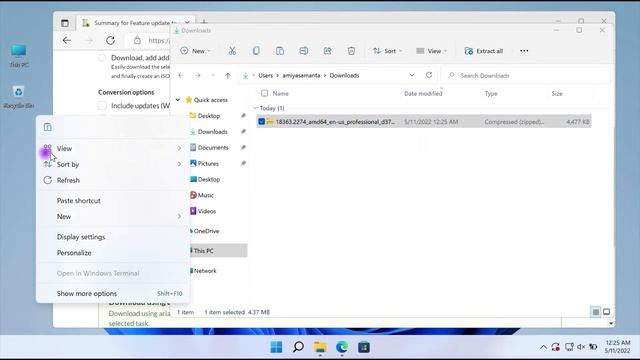Viewport: 640px width, 360px height.
Task: Toggle the select-all checkbox beside Name
Action: (x=264, y=93)
